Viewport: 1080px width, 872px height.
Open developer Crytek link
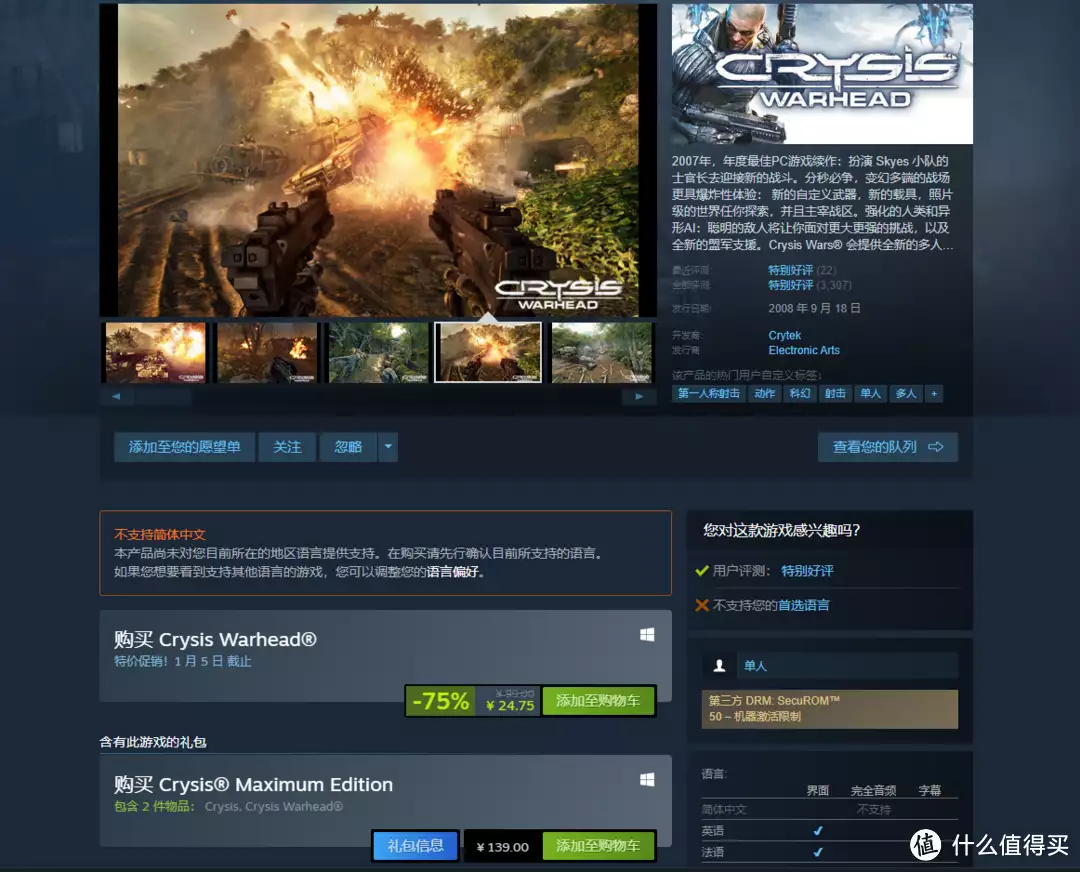pyautogui.click(x=785, y=335)
